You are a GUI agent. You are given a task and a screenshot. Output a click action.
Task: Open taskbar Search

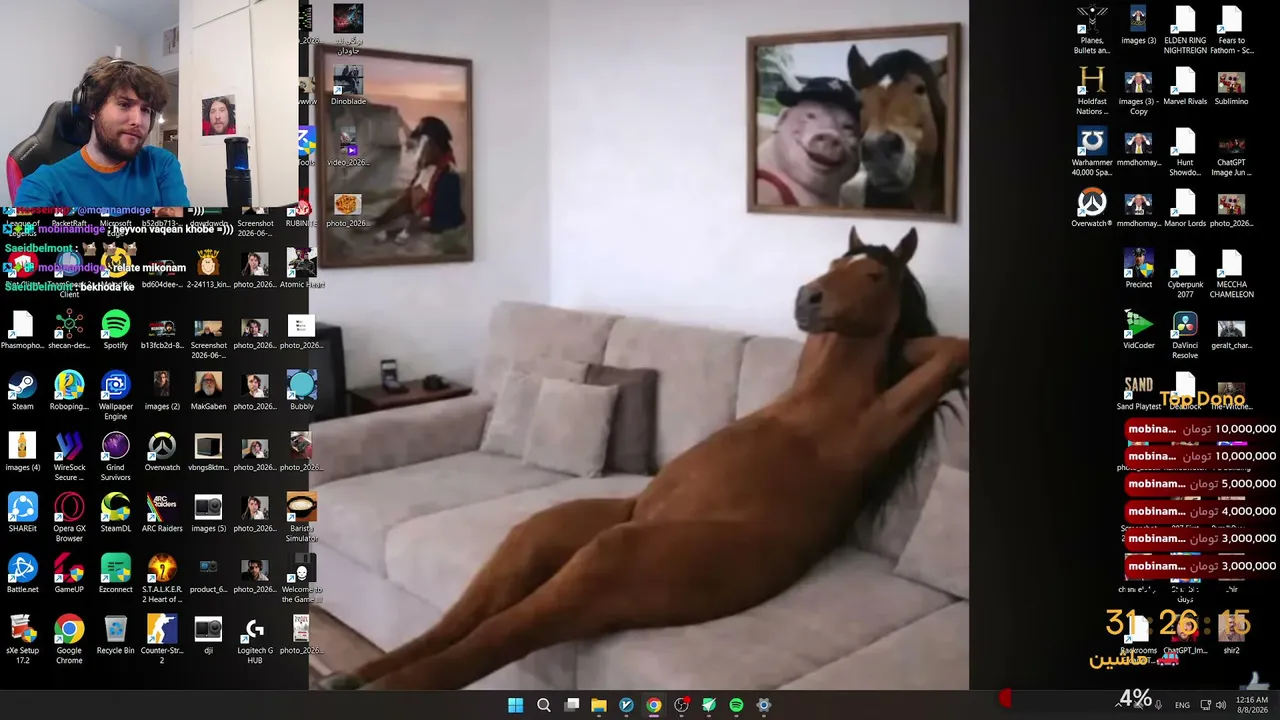pos(543,705)
